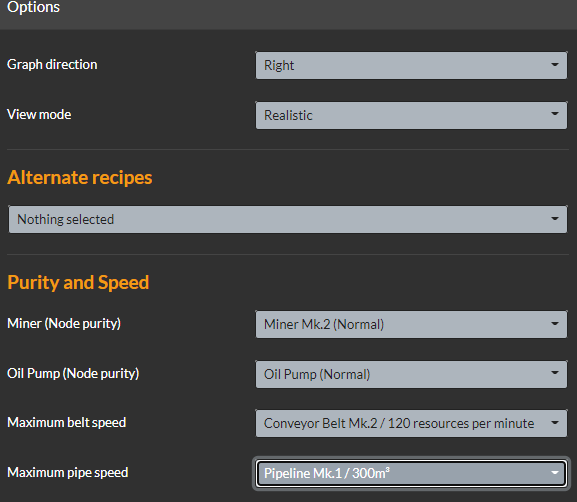Open the Pipeline Mk.1 / 300m³ dropdown
Viewport: 577px width, 502px height.
[411, 473]
